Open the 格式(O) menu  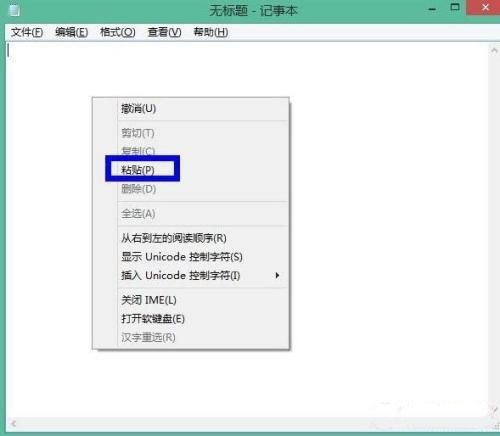pyautogui.click(x=118, y=32)
